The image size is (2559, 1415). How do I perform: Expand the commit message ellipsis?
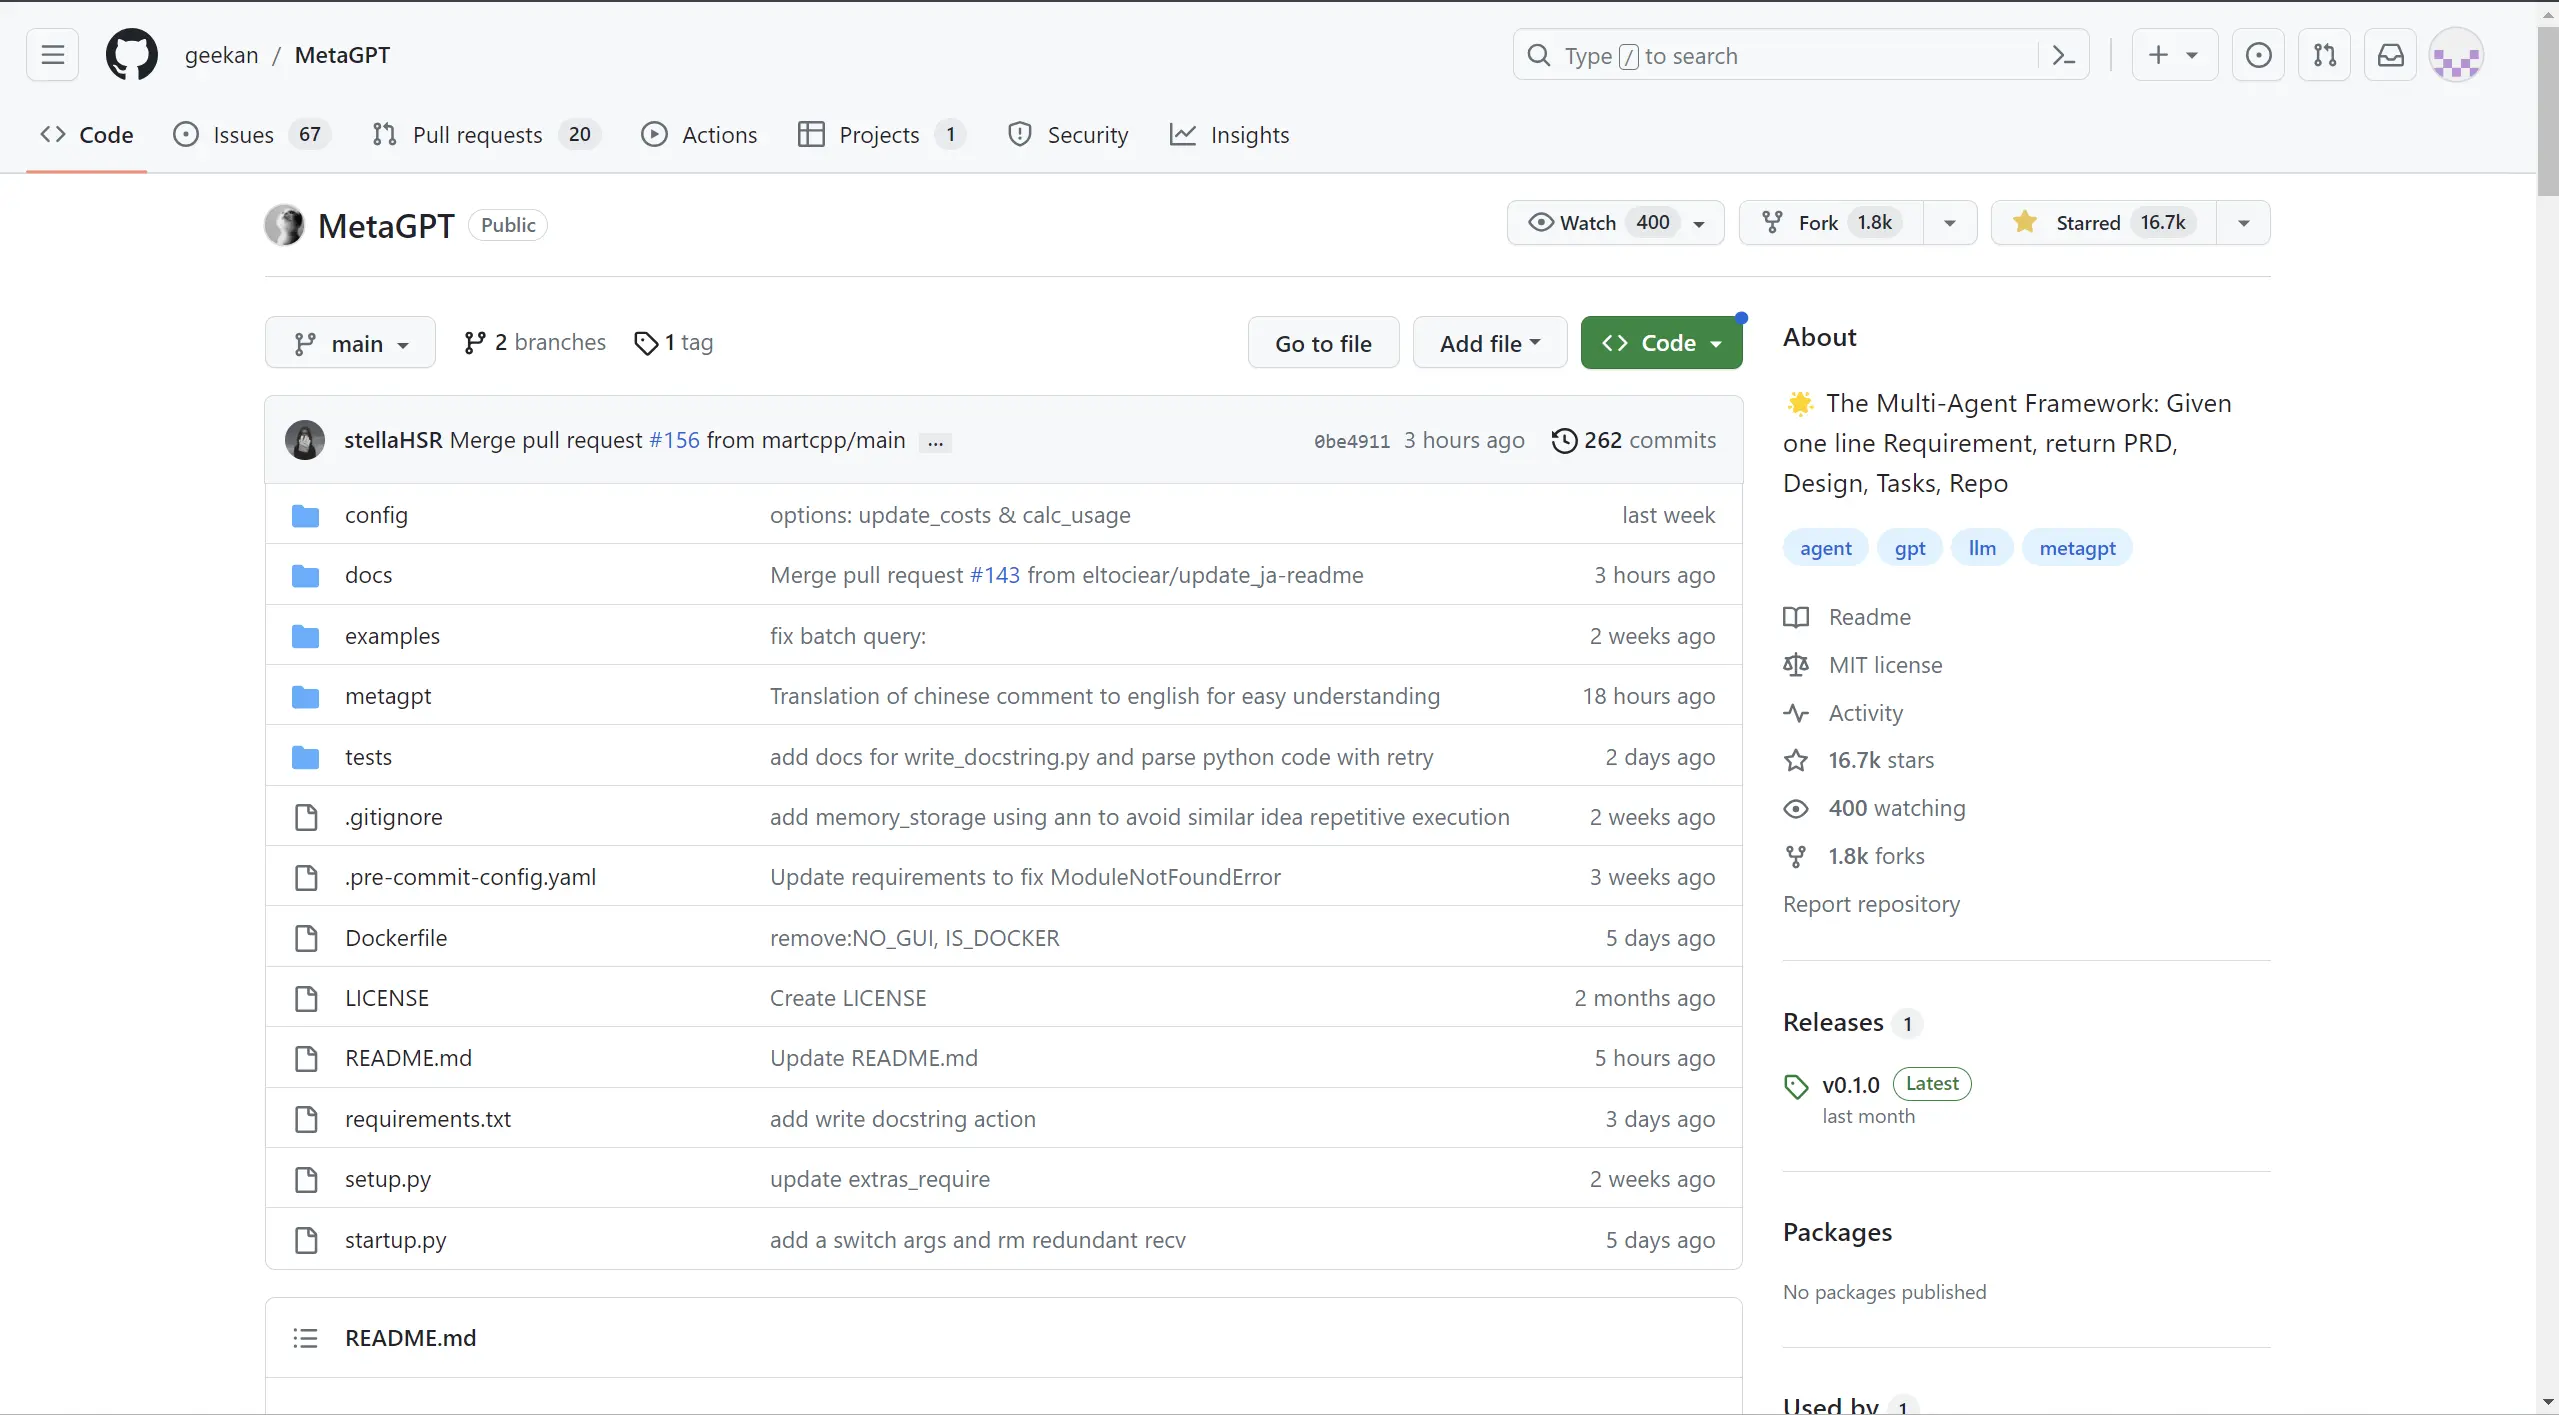[935, 442]
